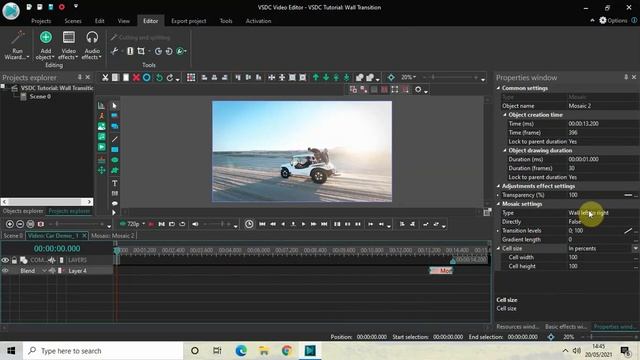Screen dimensions: 640x360
Task: Toggle the lock icon in the layers header
Action: [x=14, y=260]
